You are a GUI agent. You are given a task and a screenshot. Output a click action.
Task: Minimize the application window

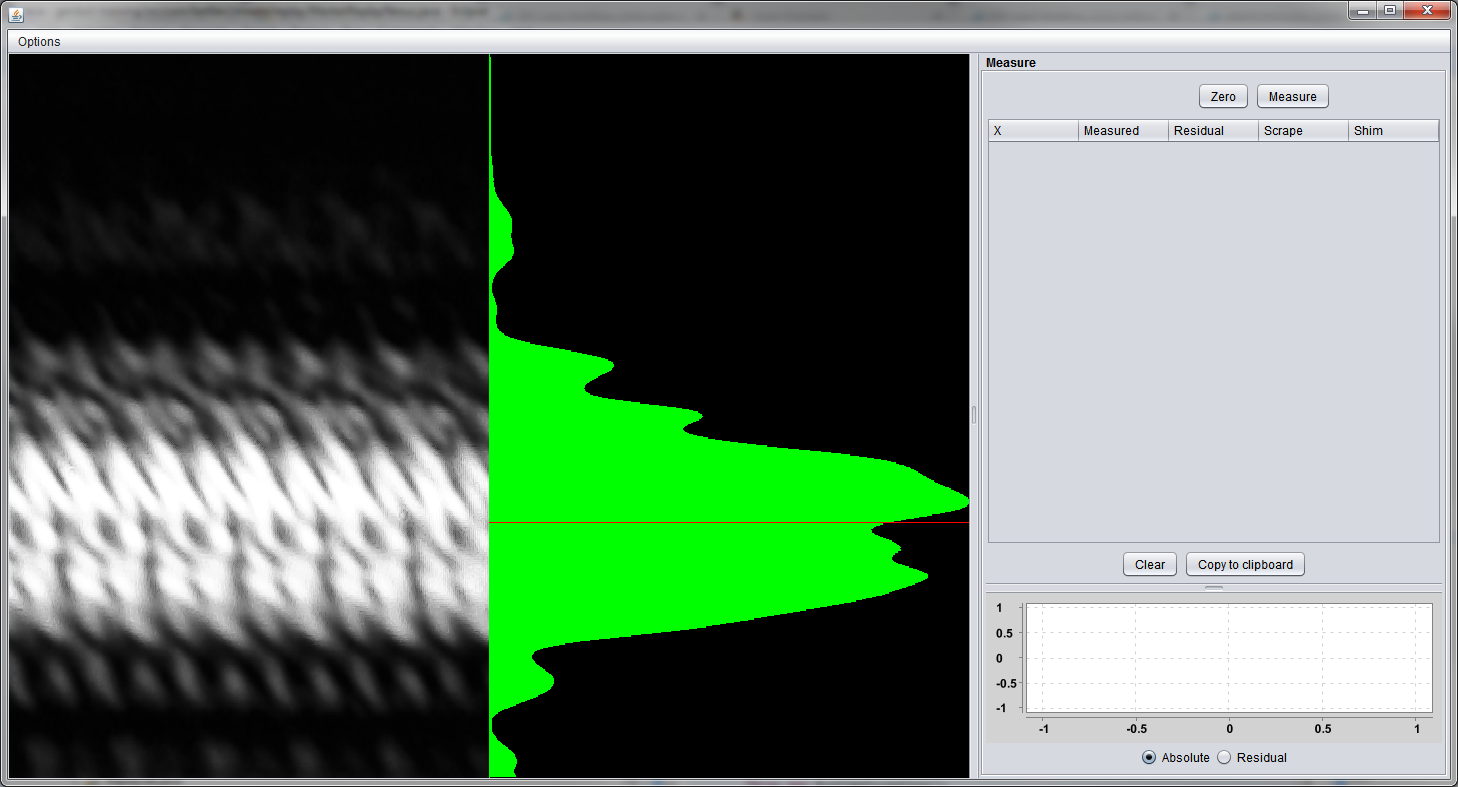tap(1363, 10)
